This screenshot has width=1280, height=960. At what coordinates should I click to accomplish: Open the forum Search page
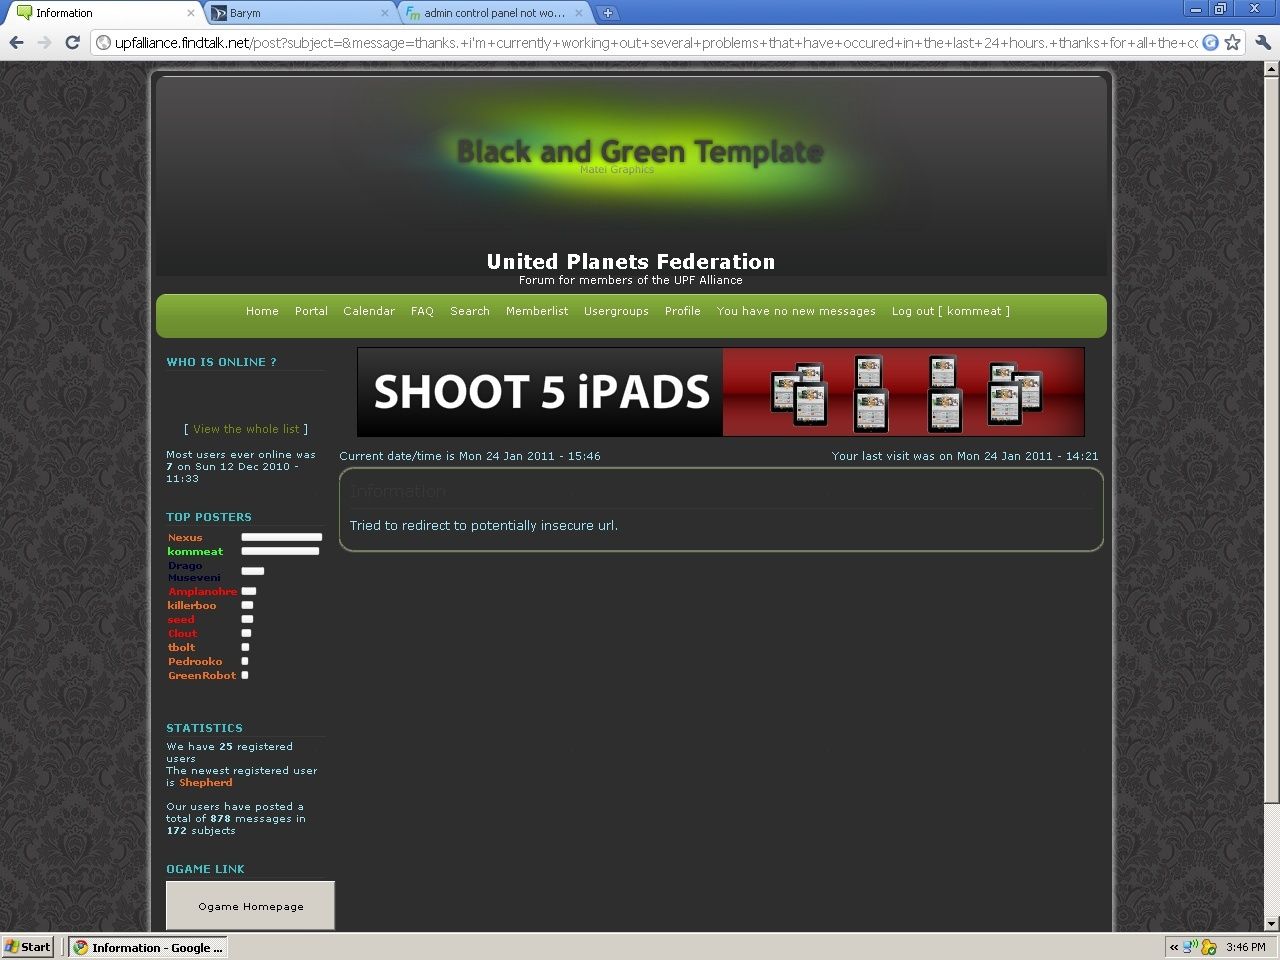point(470,311)
